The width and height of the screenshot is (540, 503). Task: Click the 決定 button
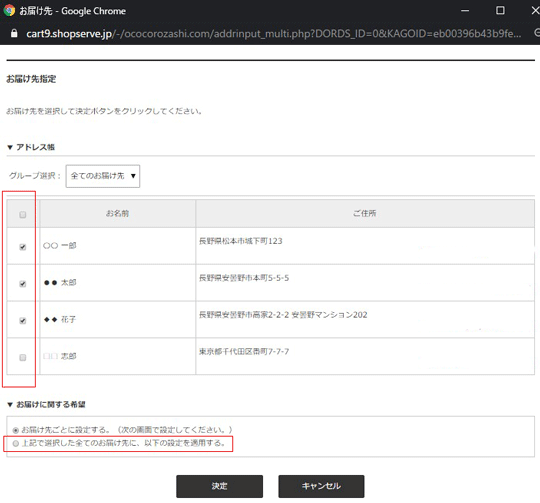pyautogui.click(x=219, y=486)
